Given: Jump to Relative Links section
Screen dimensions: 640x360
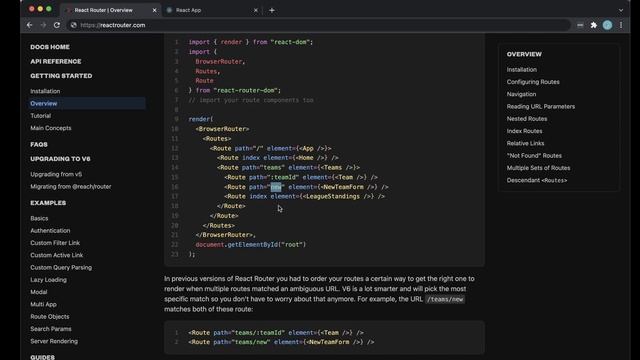Looking at the screenshot, I should 525,143.
